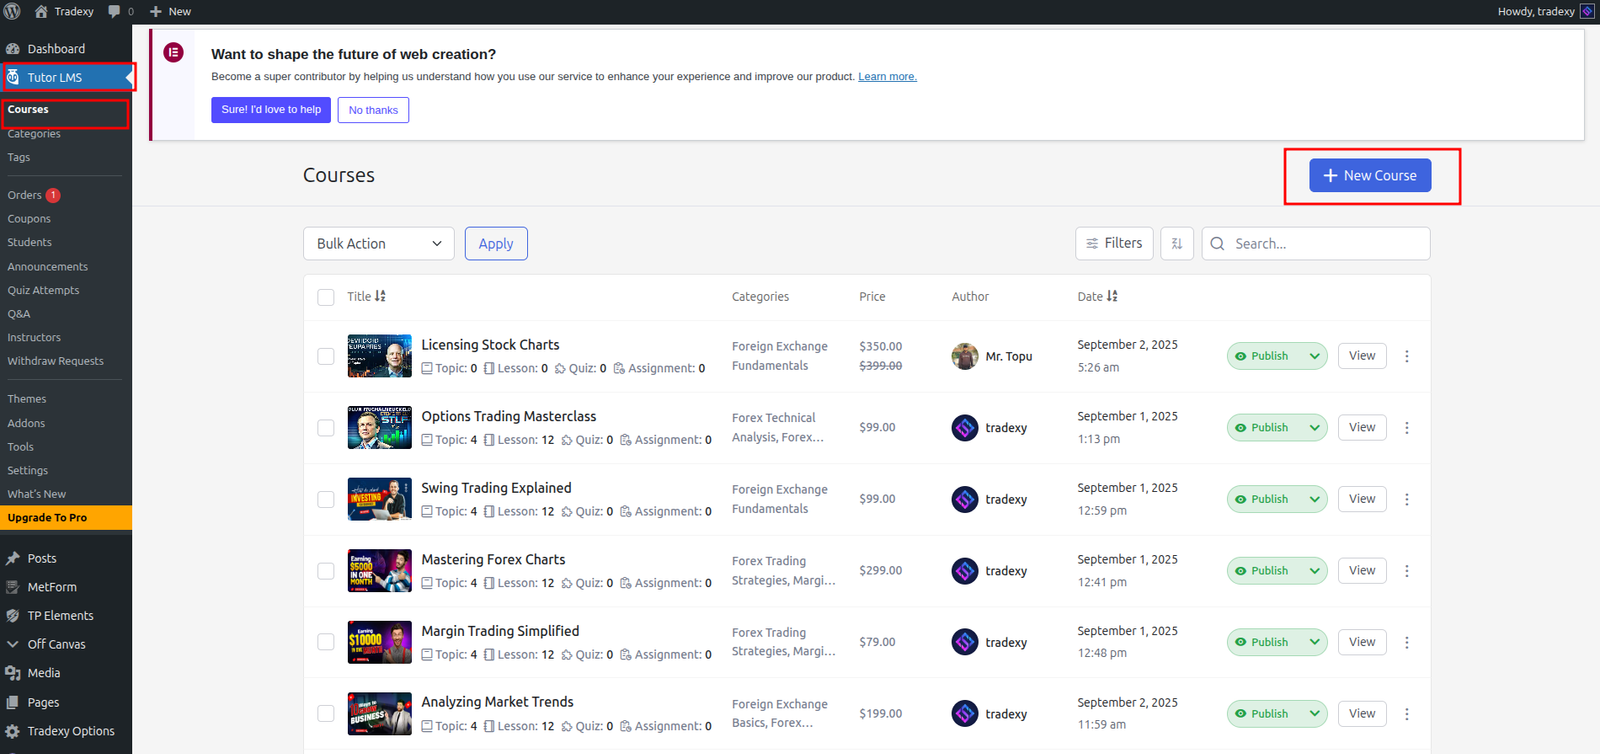The height and width of the screenshot is (754, 1600).
Task: Open Withdraw Requests menu item
Action: (56, 361)
